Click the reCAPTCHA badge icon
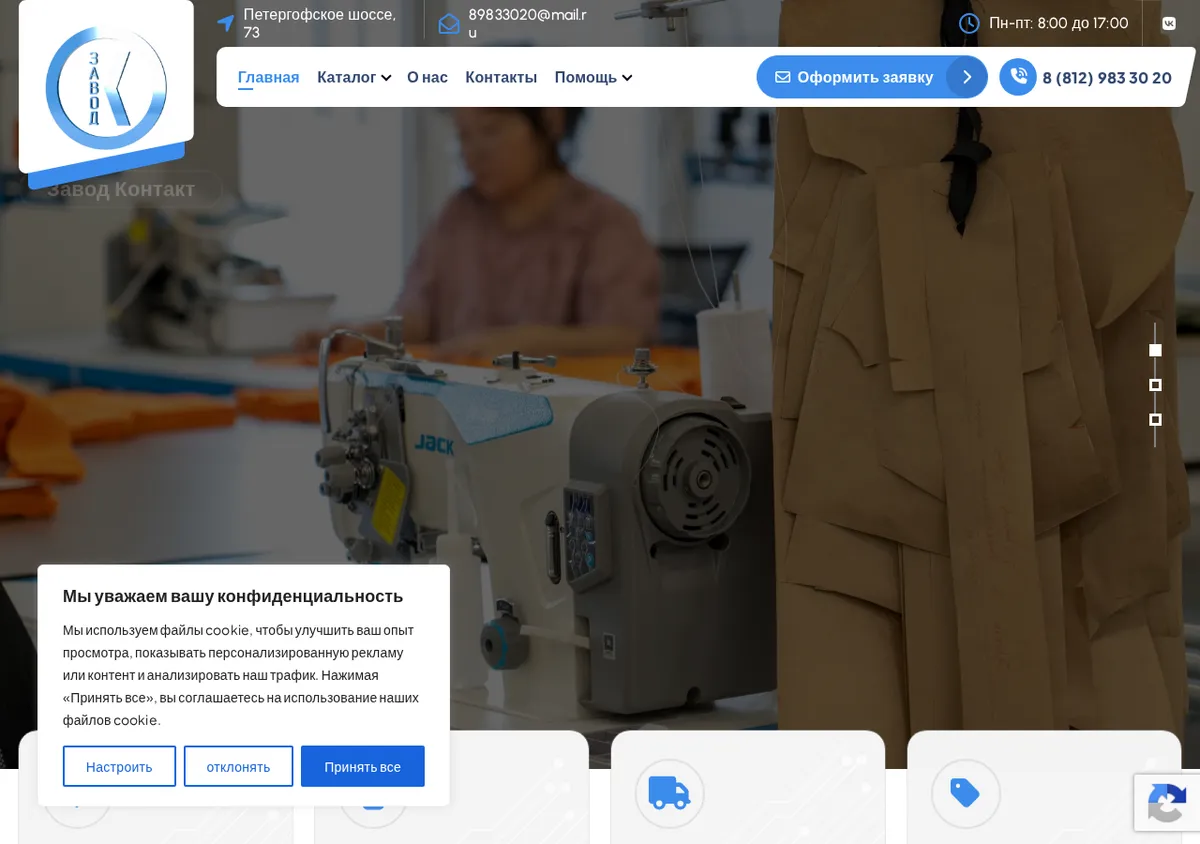Image resolution: width=1200 pixels, height=844 pixels. (x=1166, y=803)
